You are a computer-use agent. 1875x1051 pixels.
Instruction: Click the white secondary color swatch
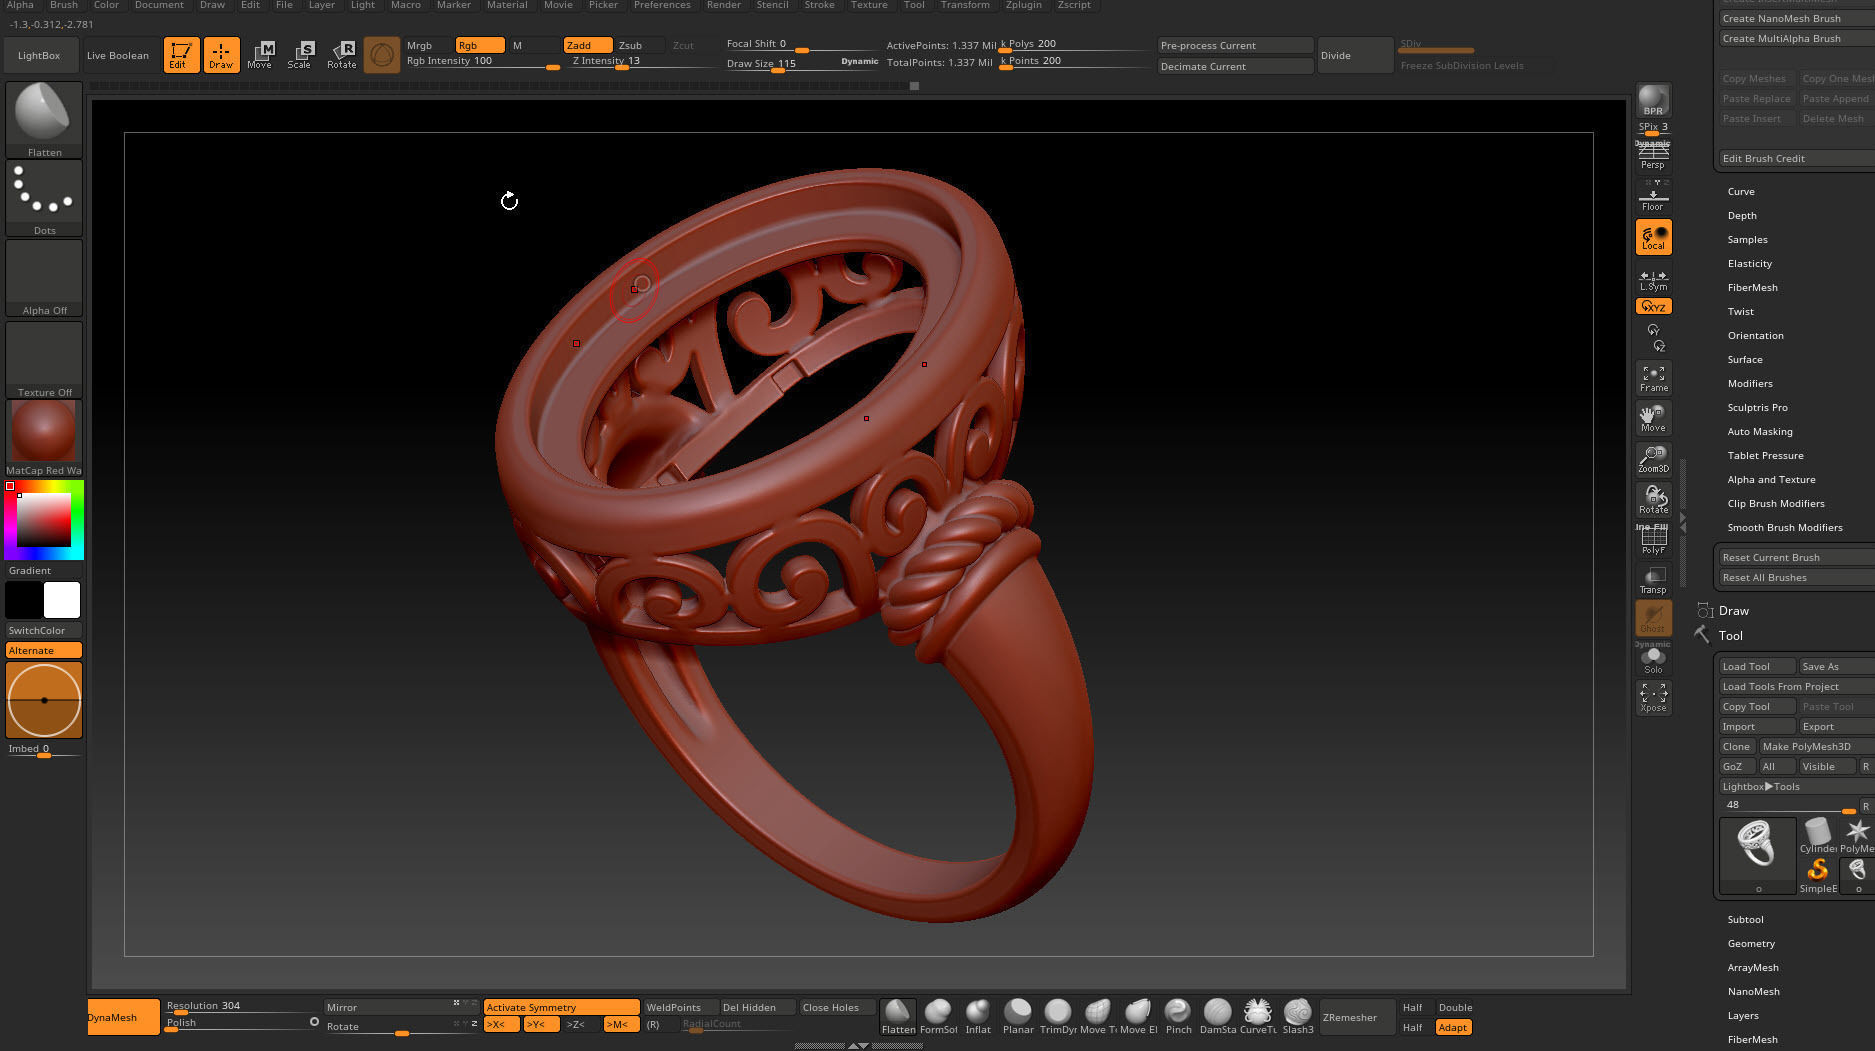click(x=62, y=600)
